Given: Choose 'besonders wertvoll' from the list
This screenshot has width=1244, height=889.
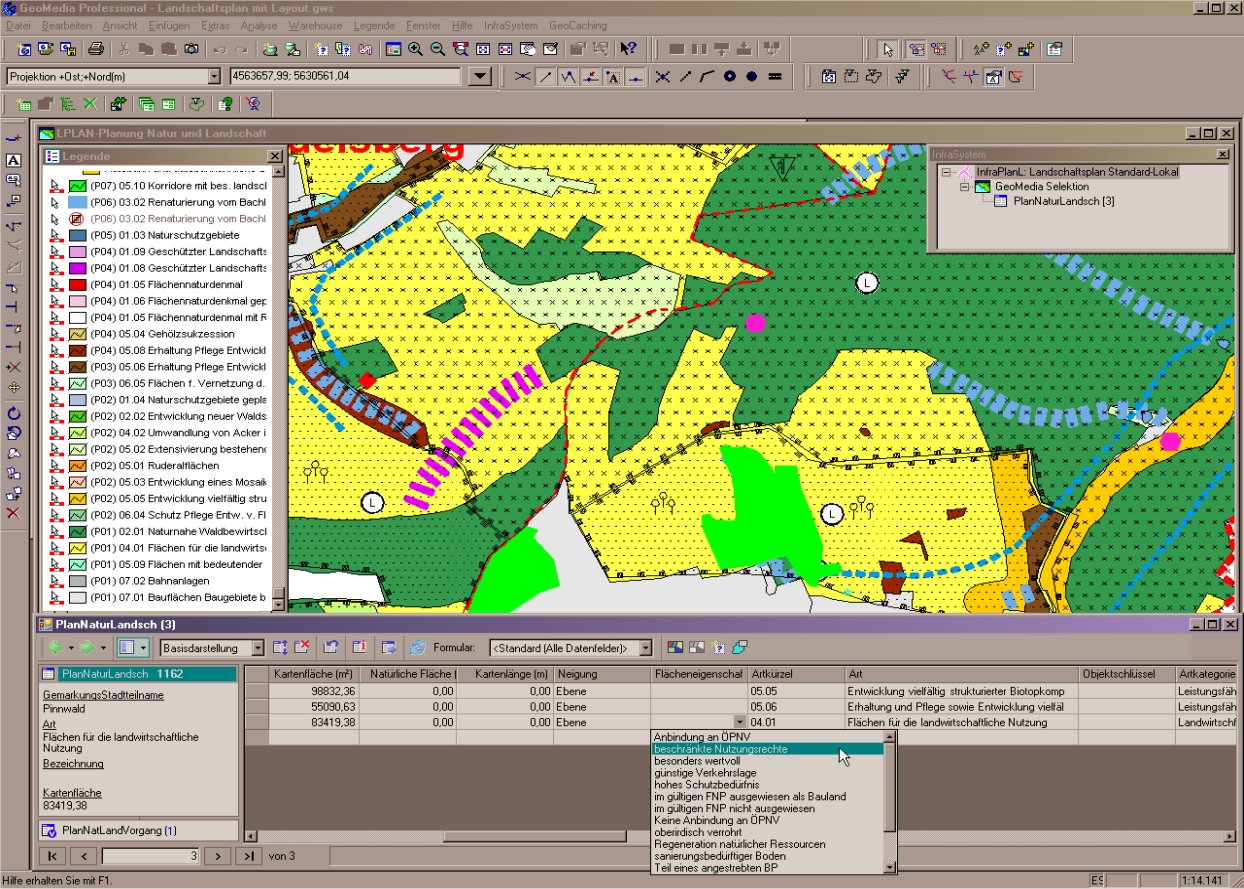Looking at the screenshot, I should (697, 761).
